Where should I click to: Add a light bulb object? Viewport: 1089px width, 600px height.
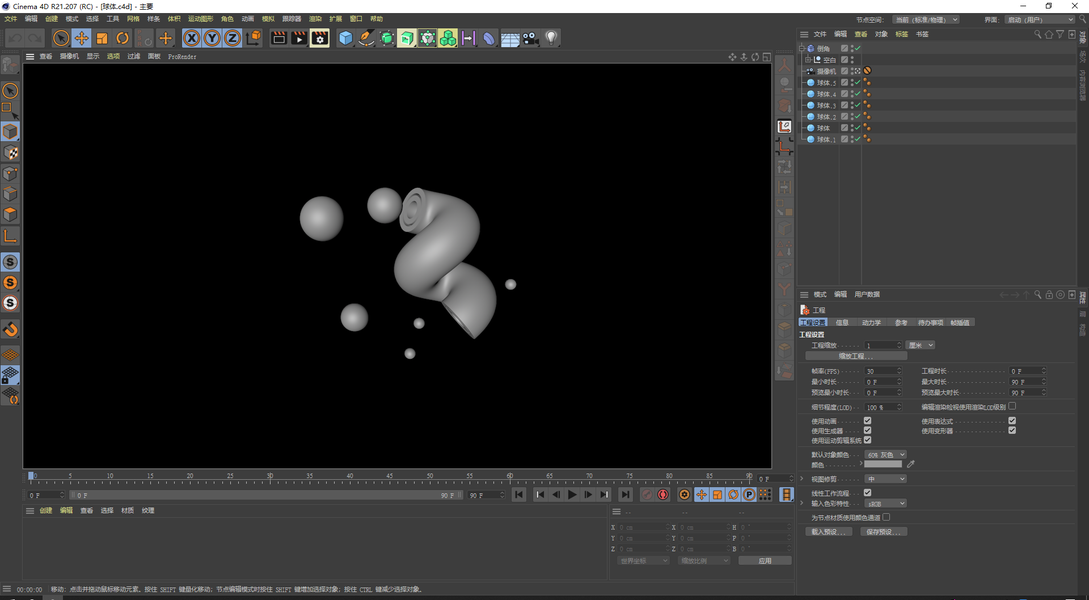coord(551,38)
